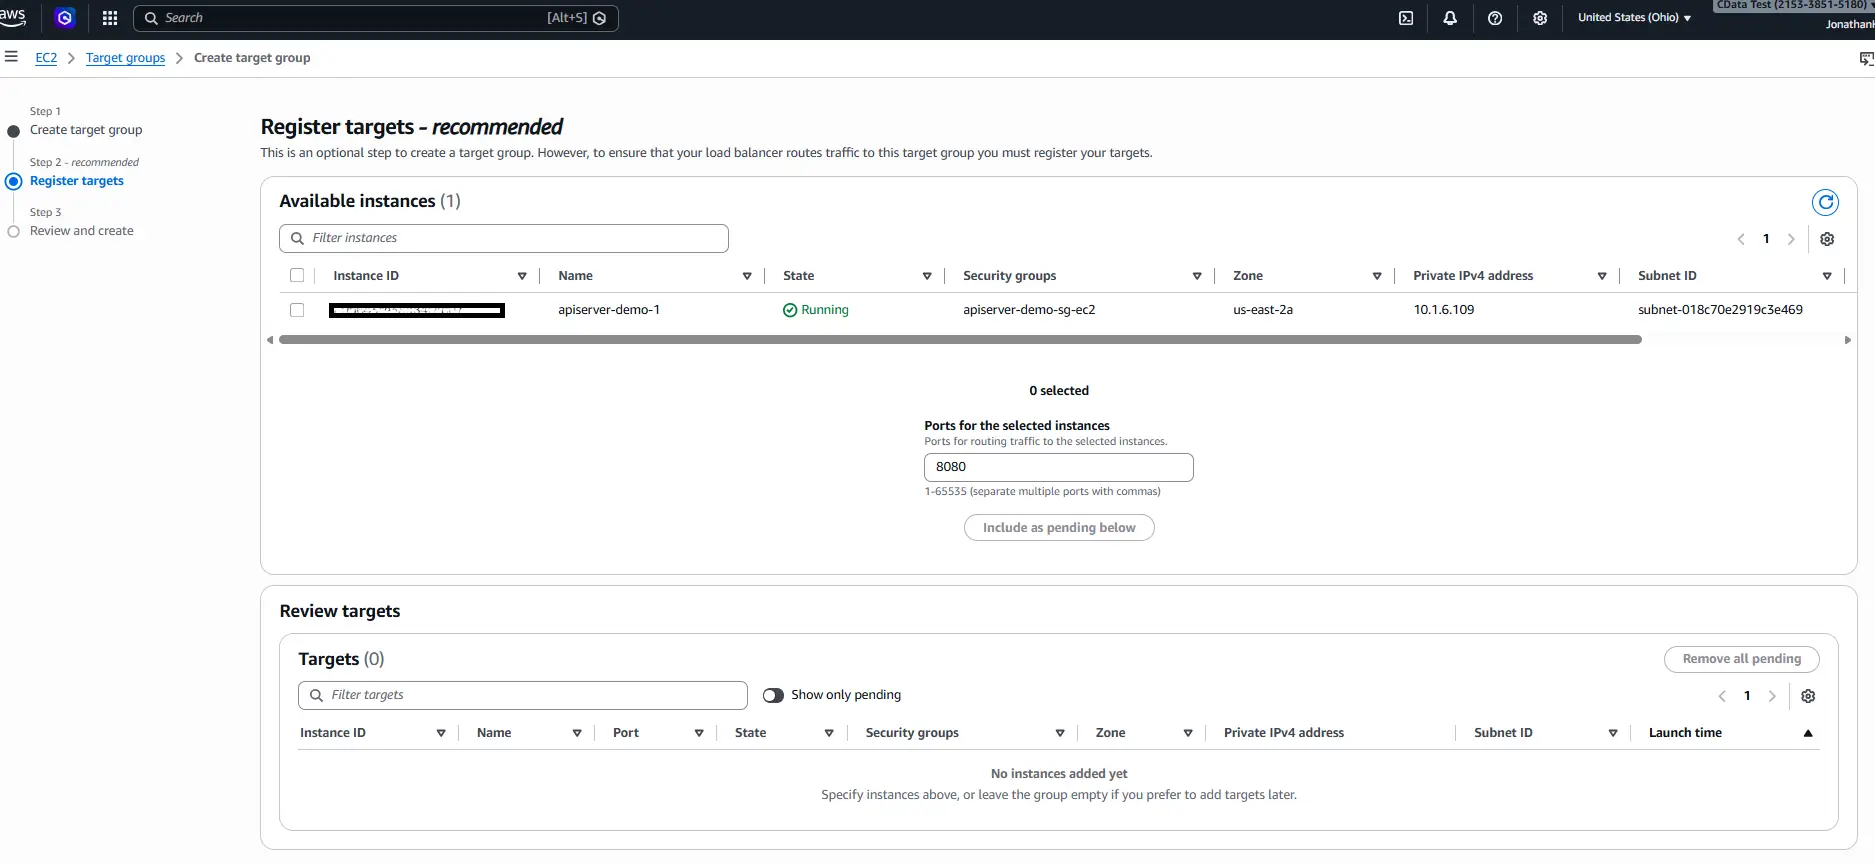This screenshot has height=864, width=1875.
Task: Open the Available instances table preferences gear
Action: coord(1827,239)
